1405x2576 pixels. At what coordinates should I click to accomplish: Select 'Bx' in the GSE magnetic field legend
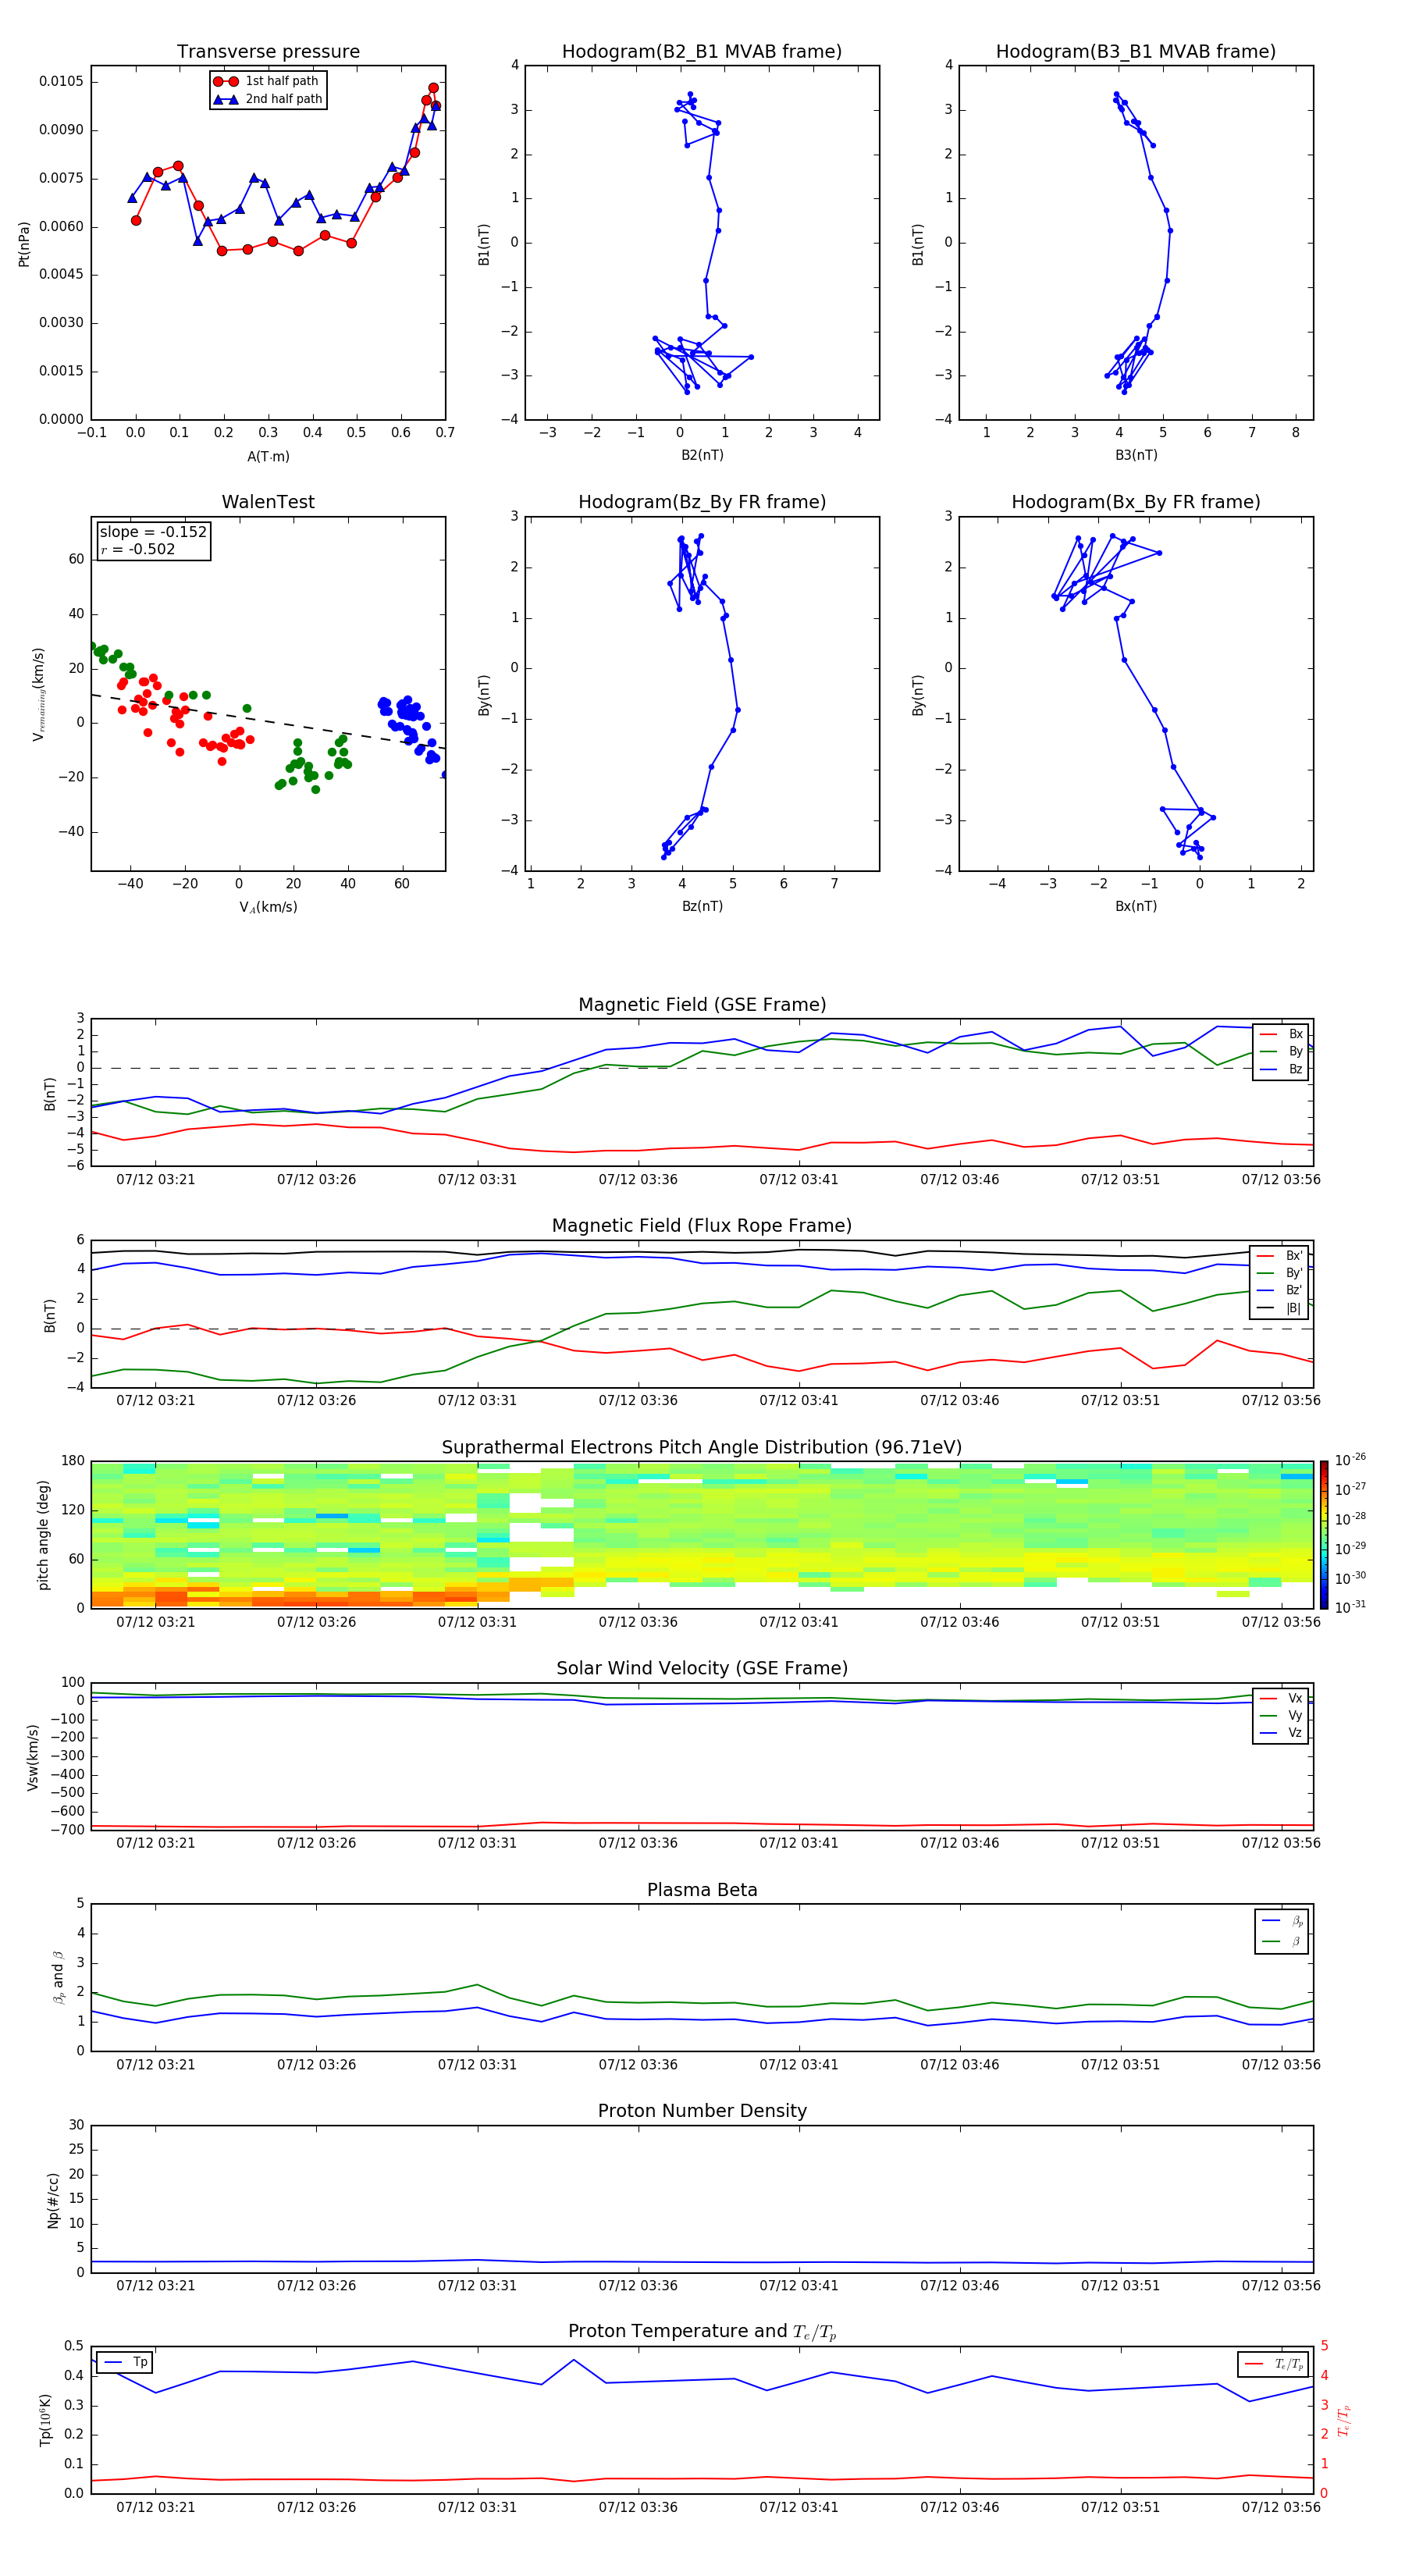1281,1034
